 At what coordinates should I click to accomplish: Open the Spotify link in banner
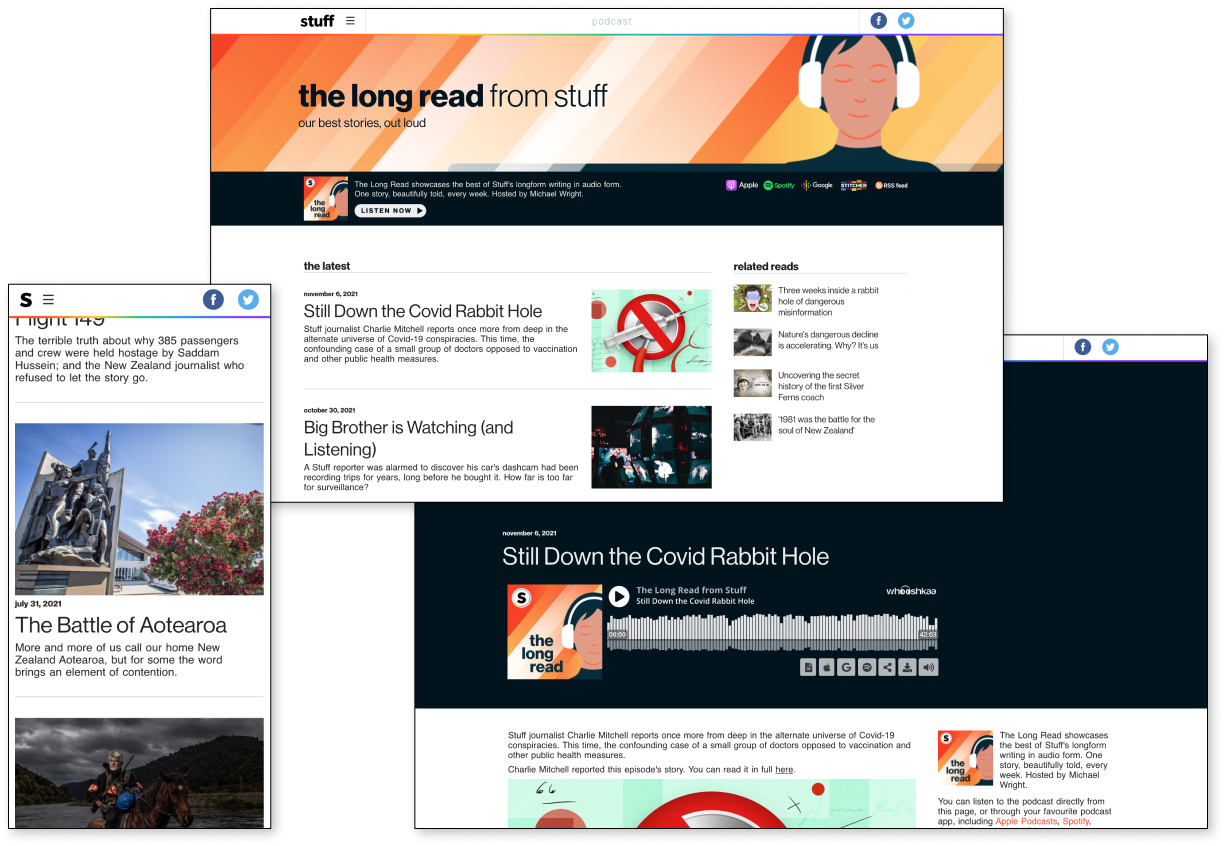coord(779,185)
